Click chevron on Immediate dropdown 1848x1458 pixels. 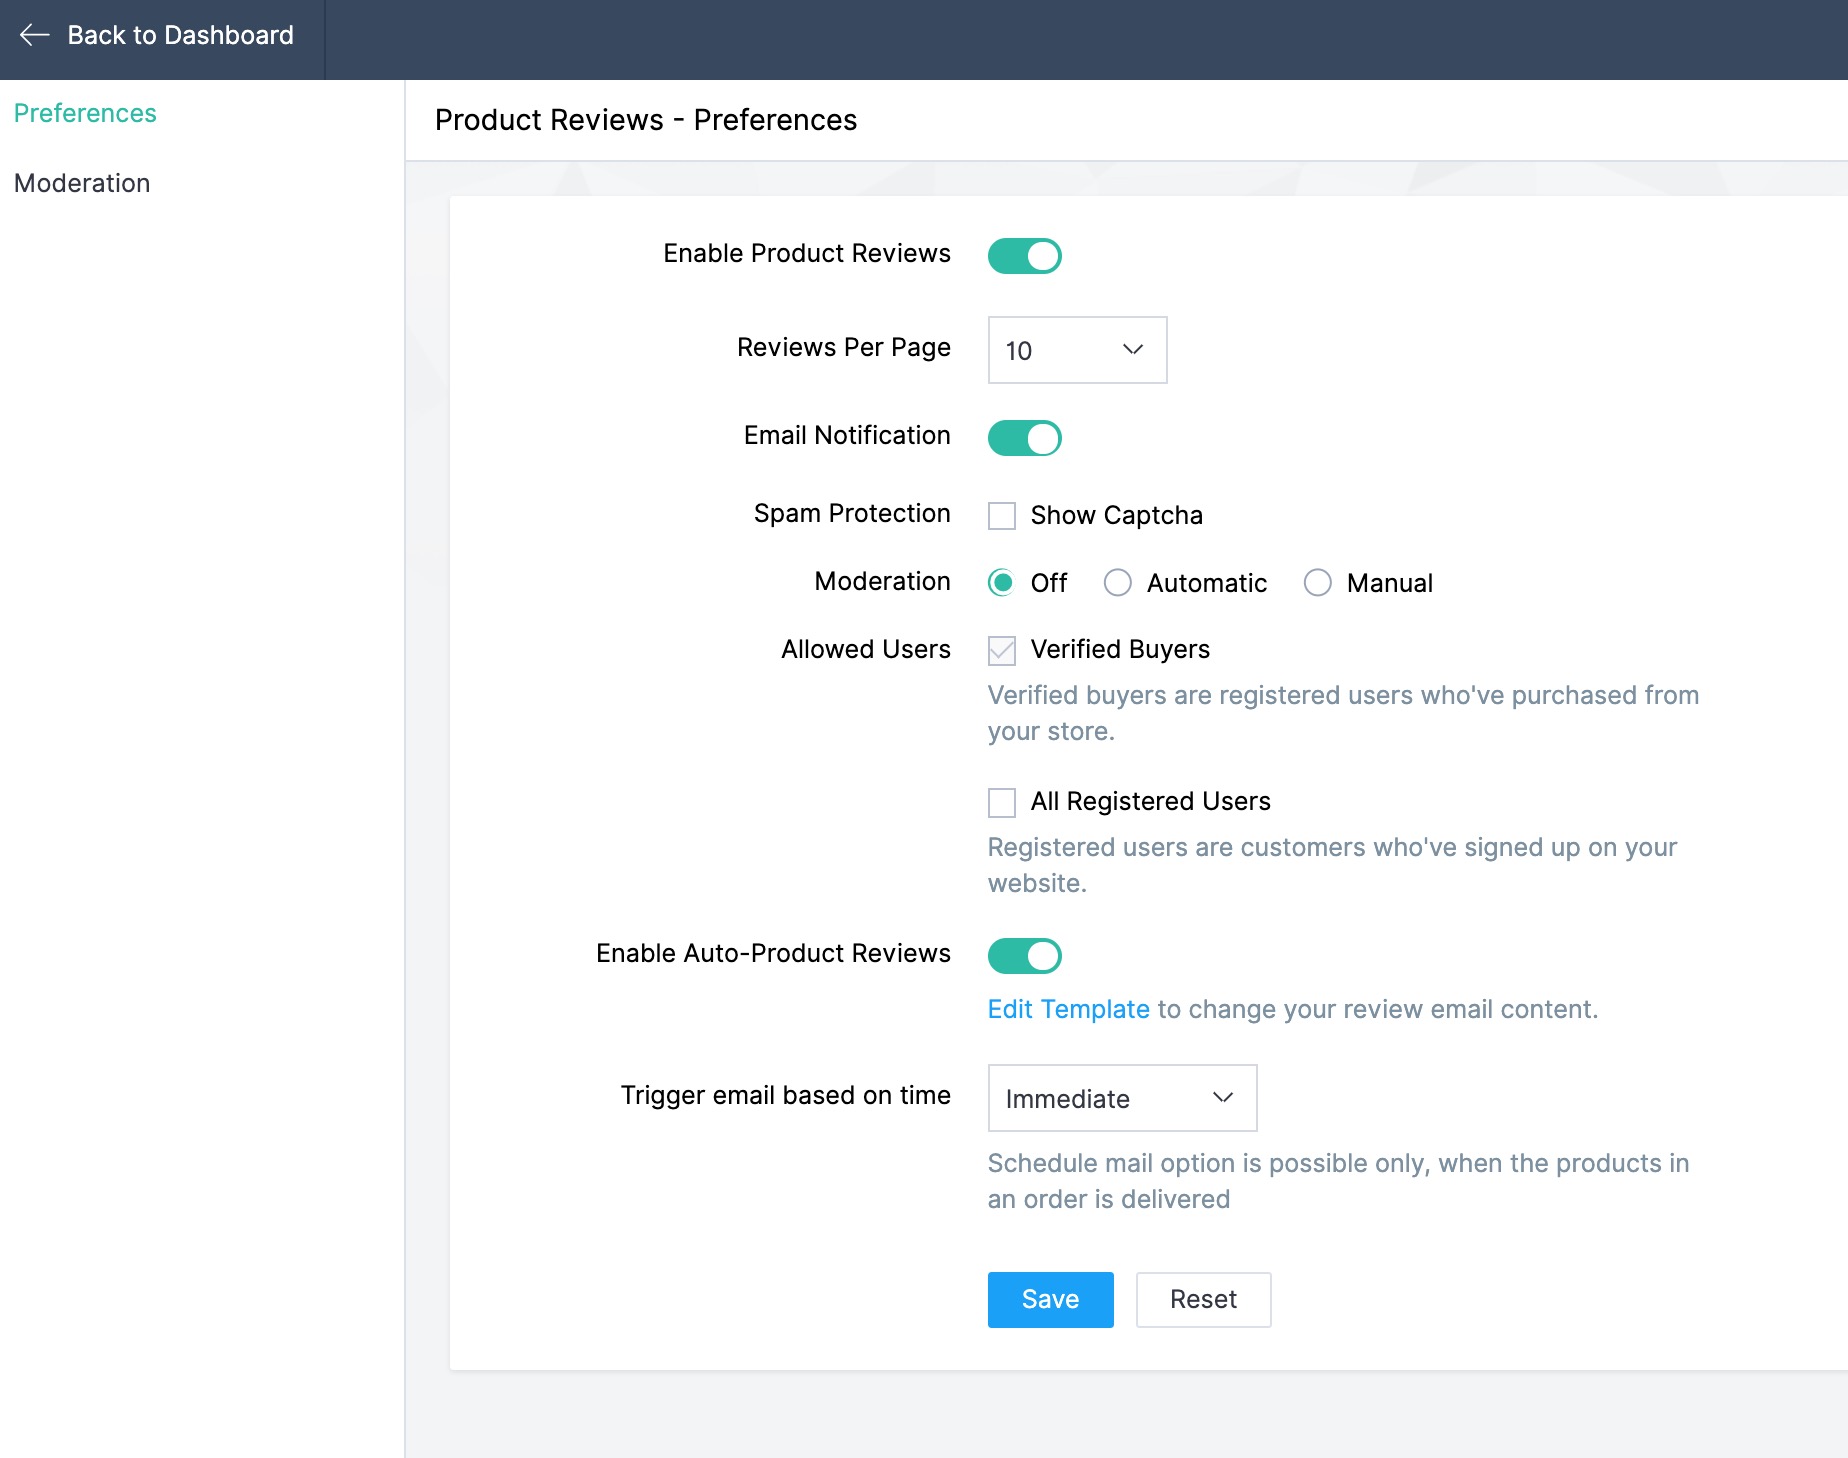(1222, 1098)
